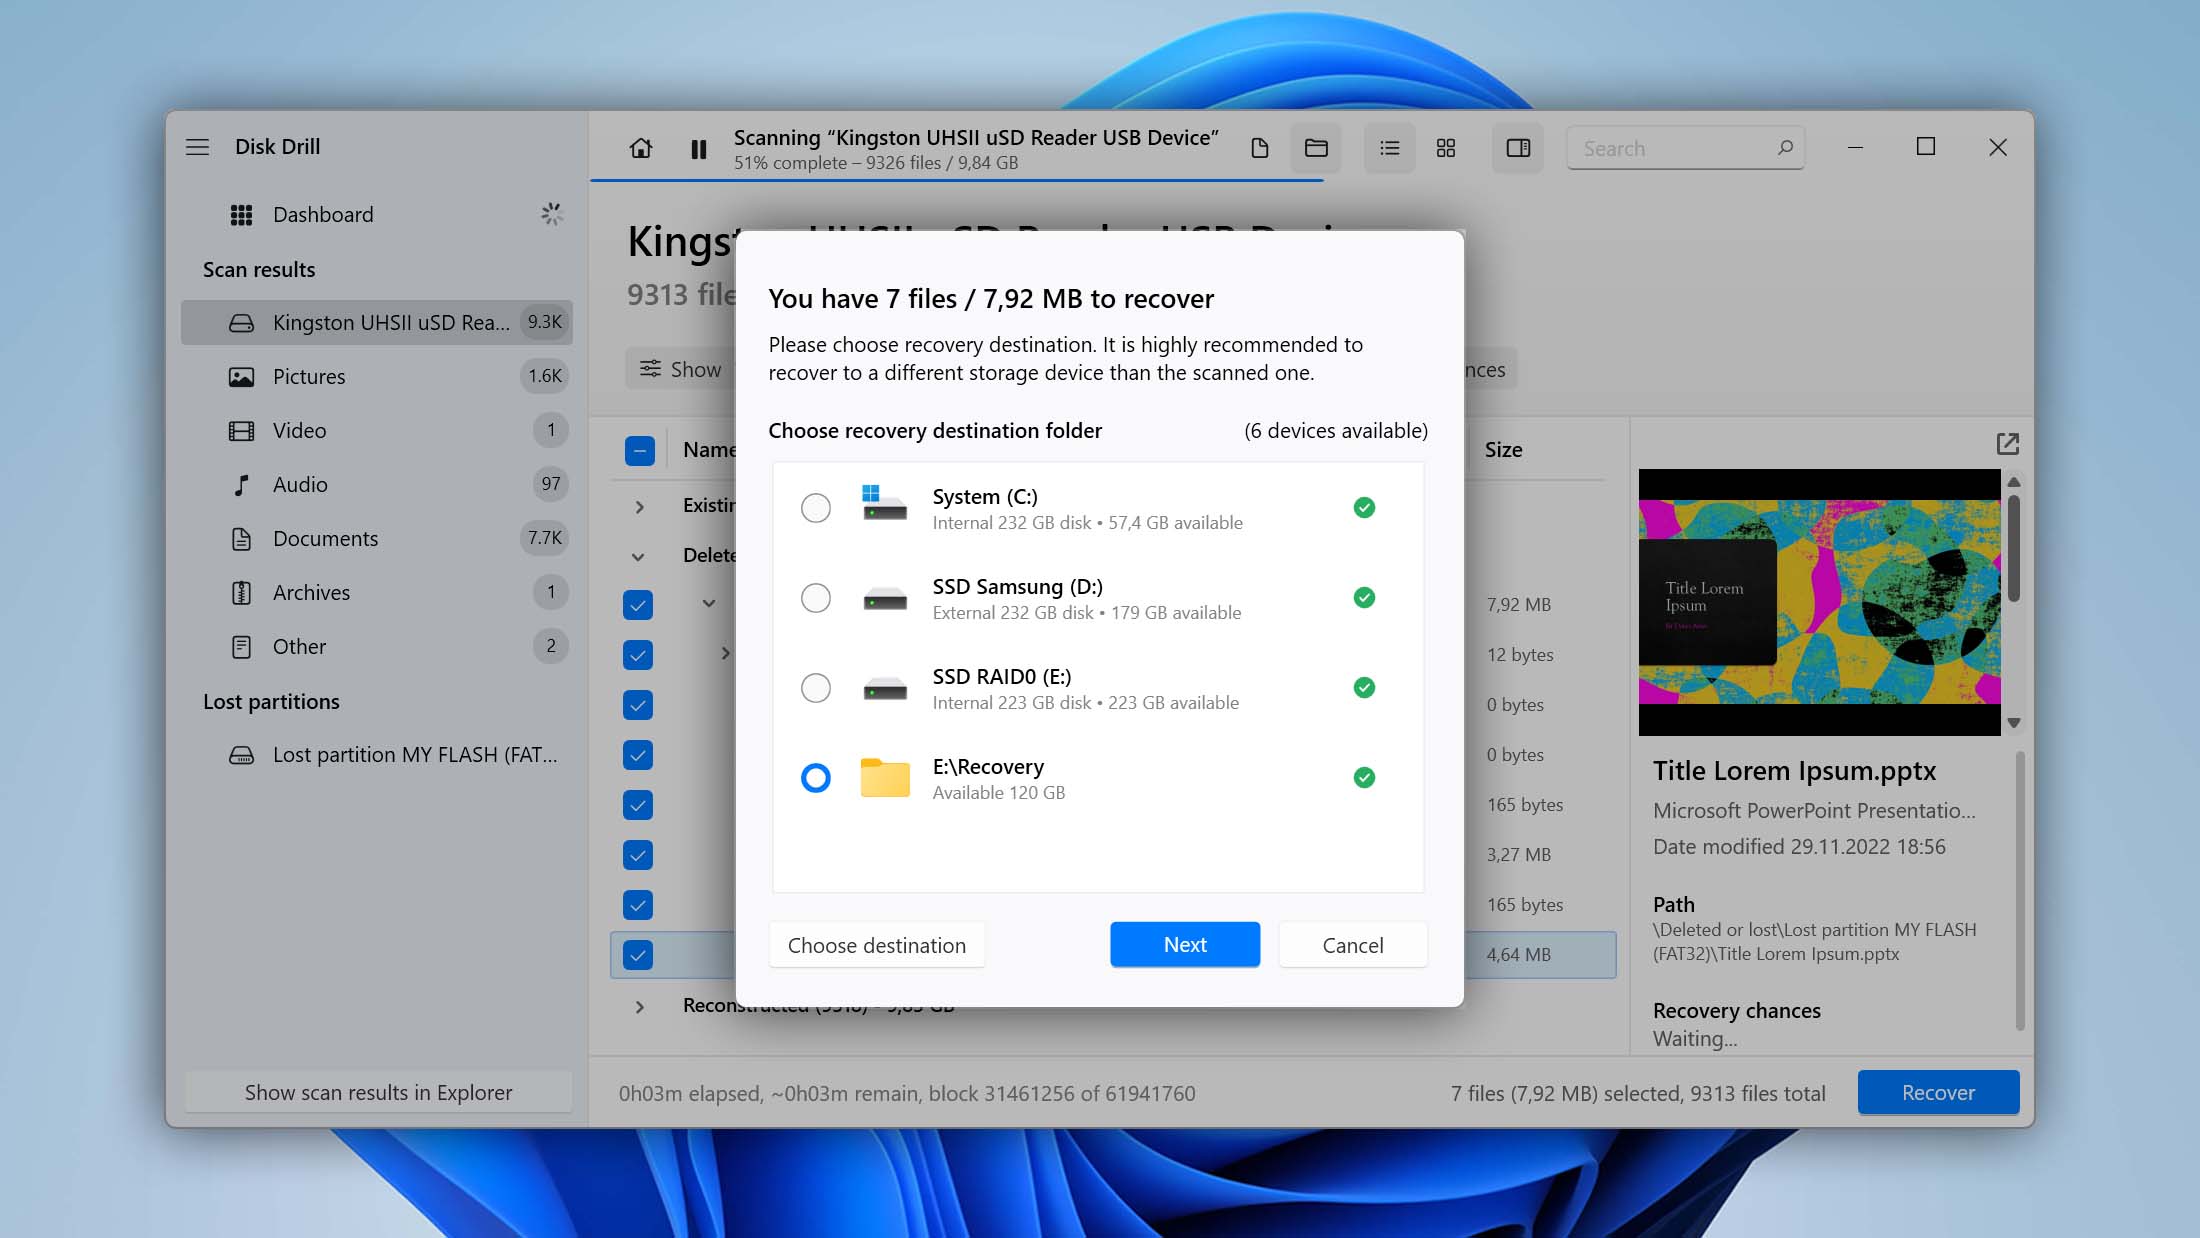Open preview in external window icon
This screenshot has width=2200, height=1238.
[2007, 444]
